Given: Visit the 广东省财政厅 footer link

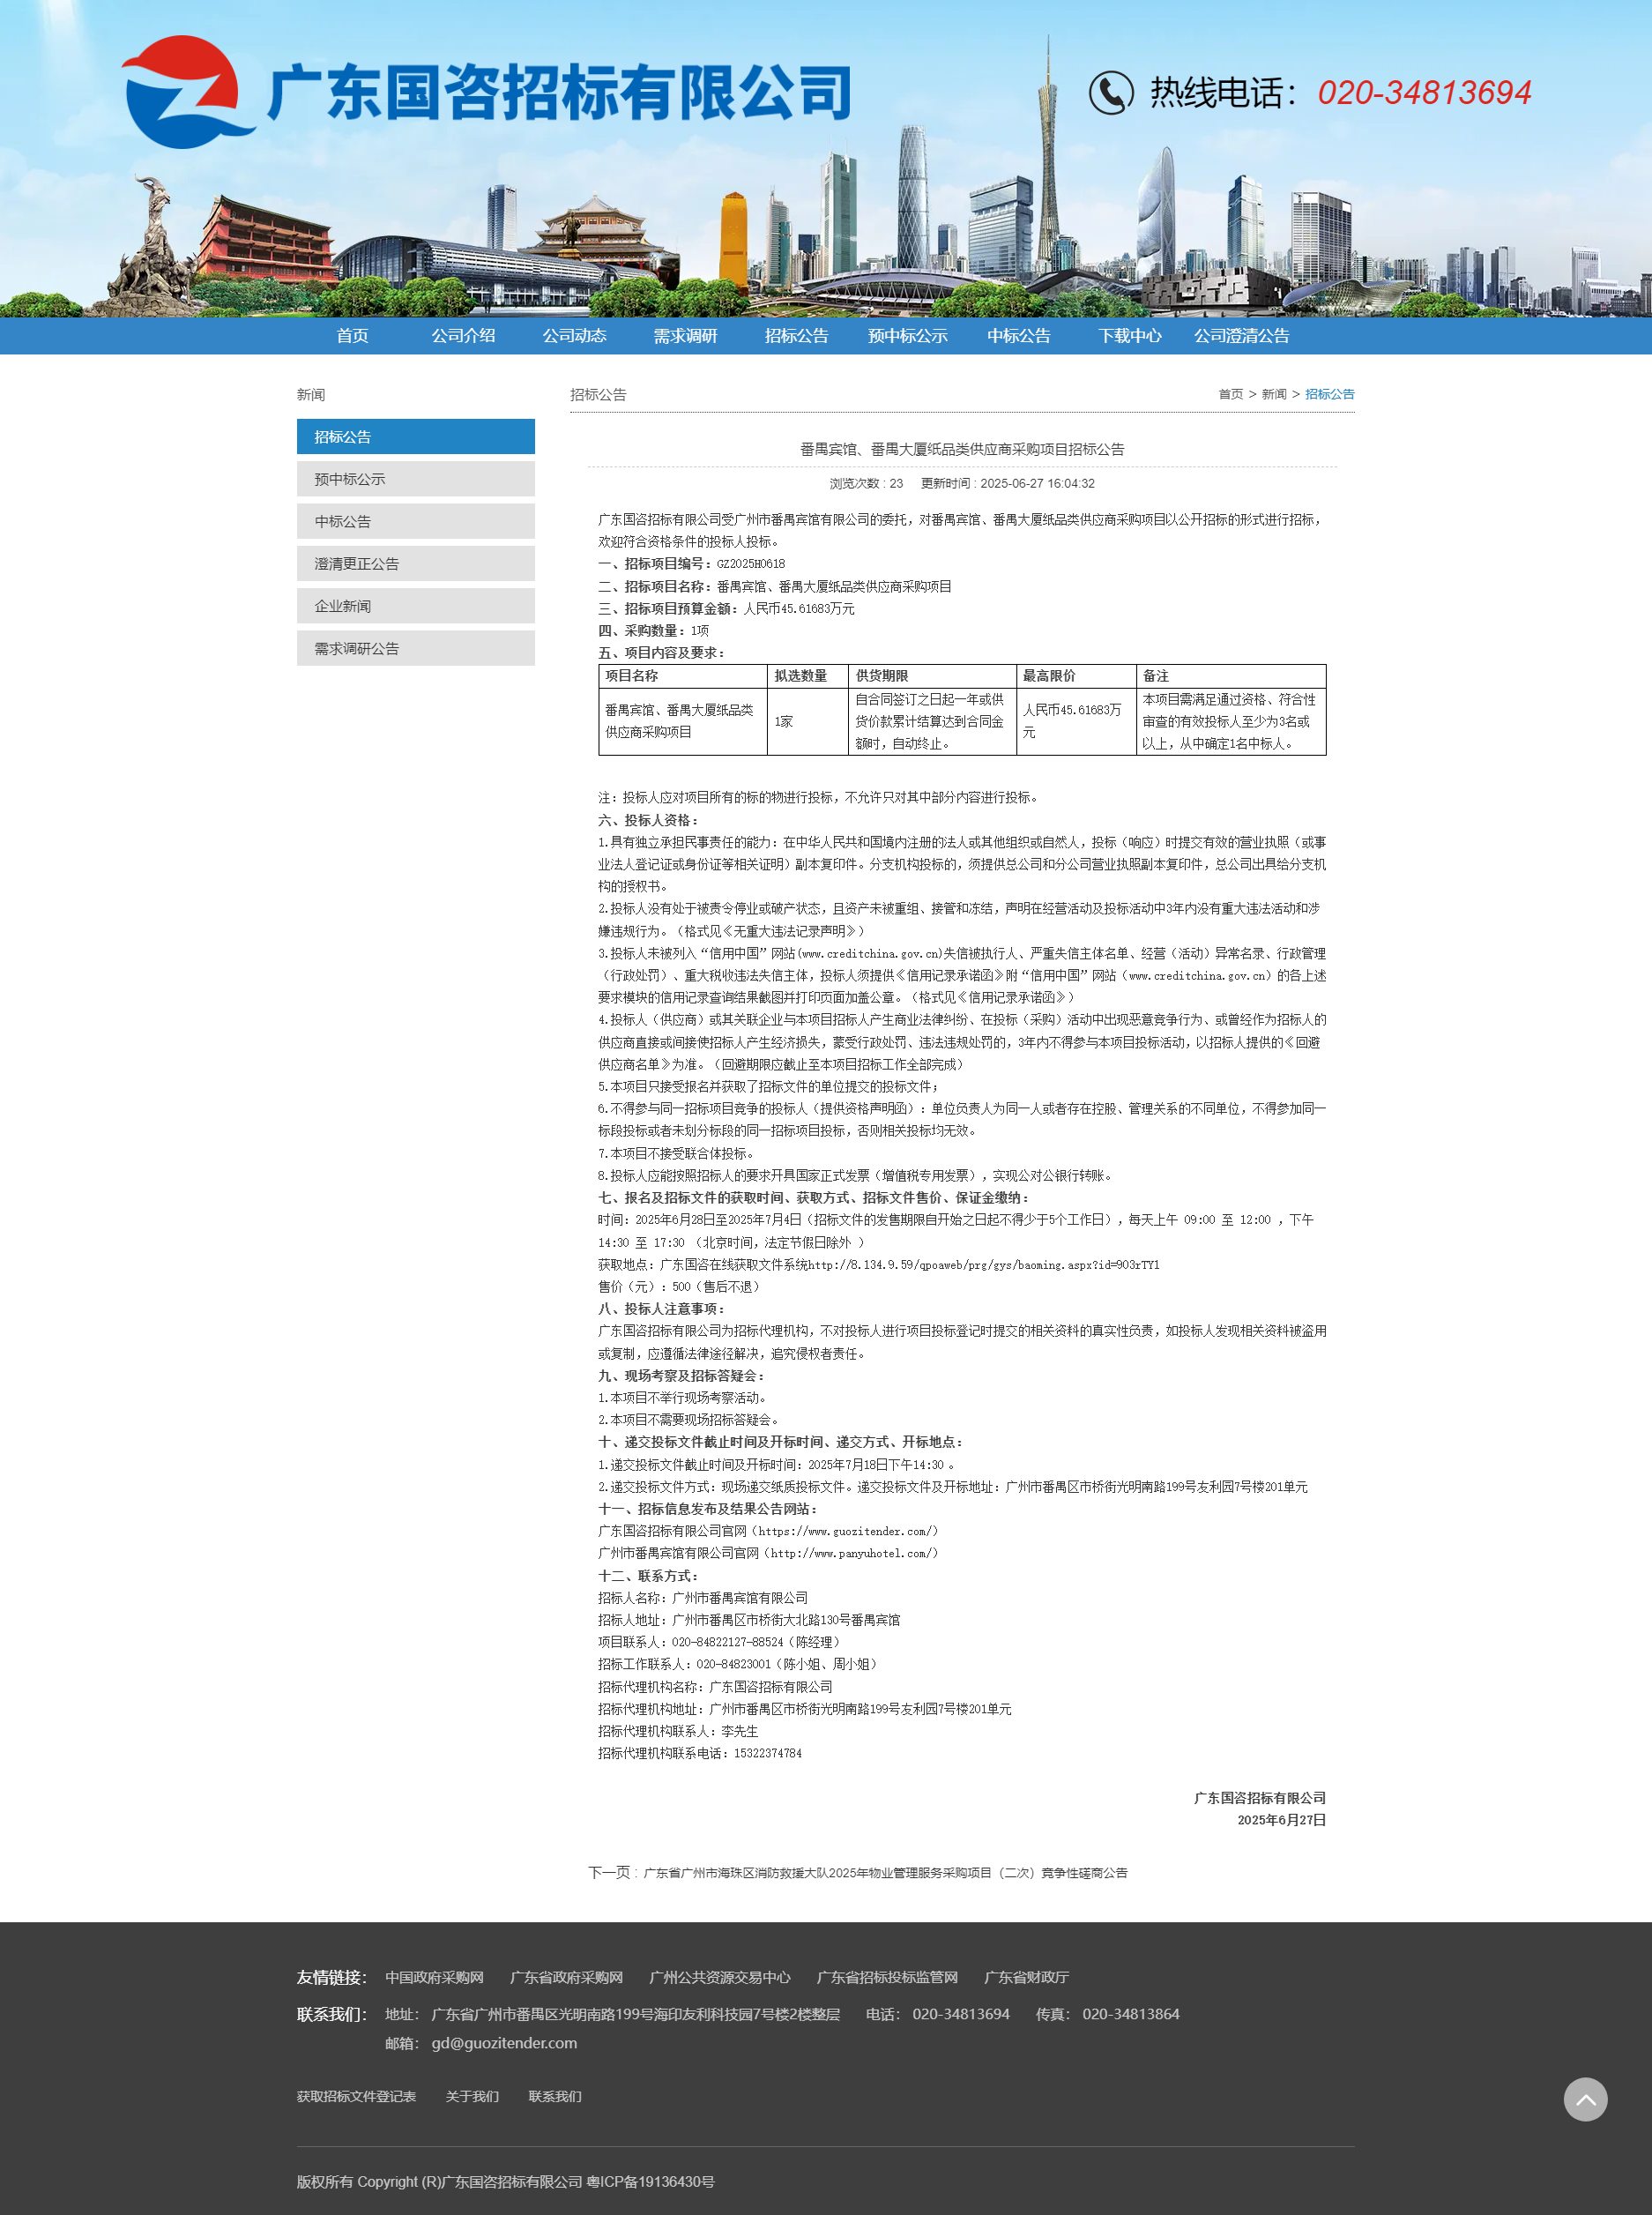Looking at the screenshot, I should pos(1026,1977).
